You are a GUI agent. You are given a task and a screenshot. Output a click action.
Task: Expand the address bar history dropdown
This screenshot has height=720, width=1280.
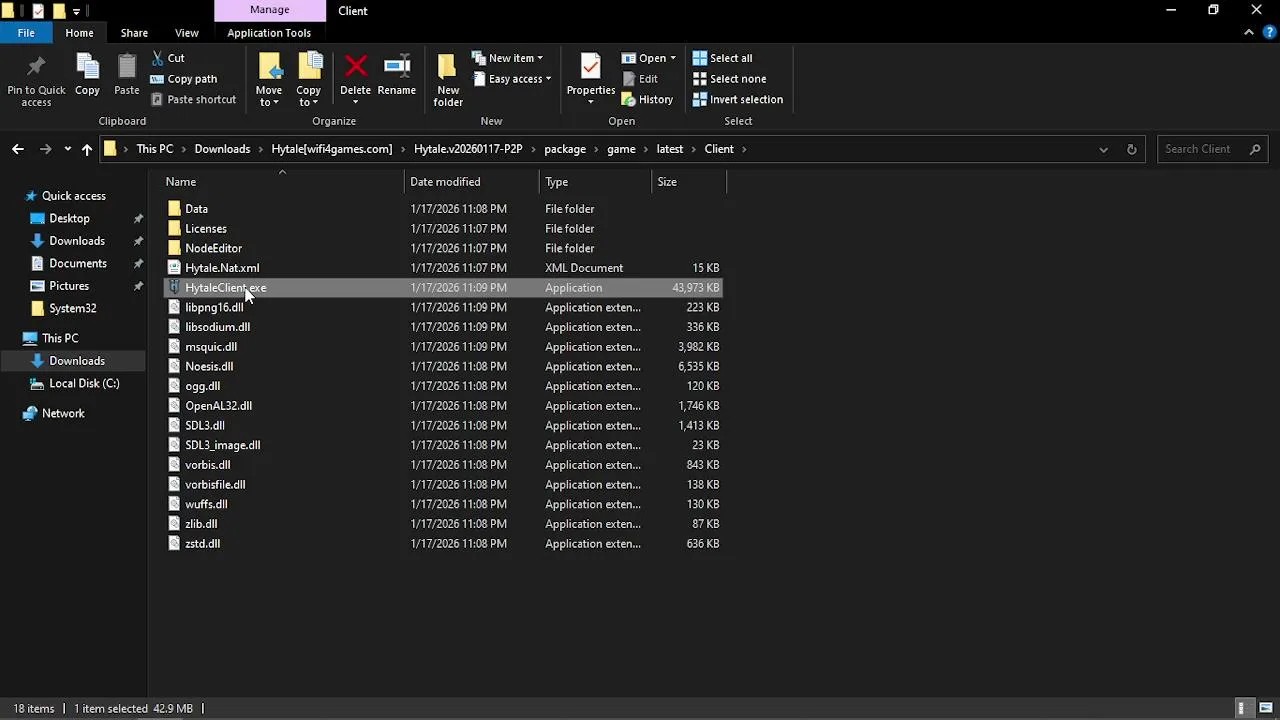coord(1103,149)
